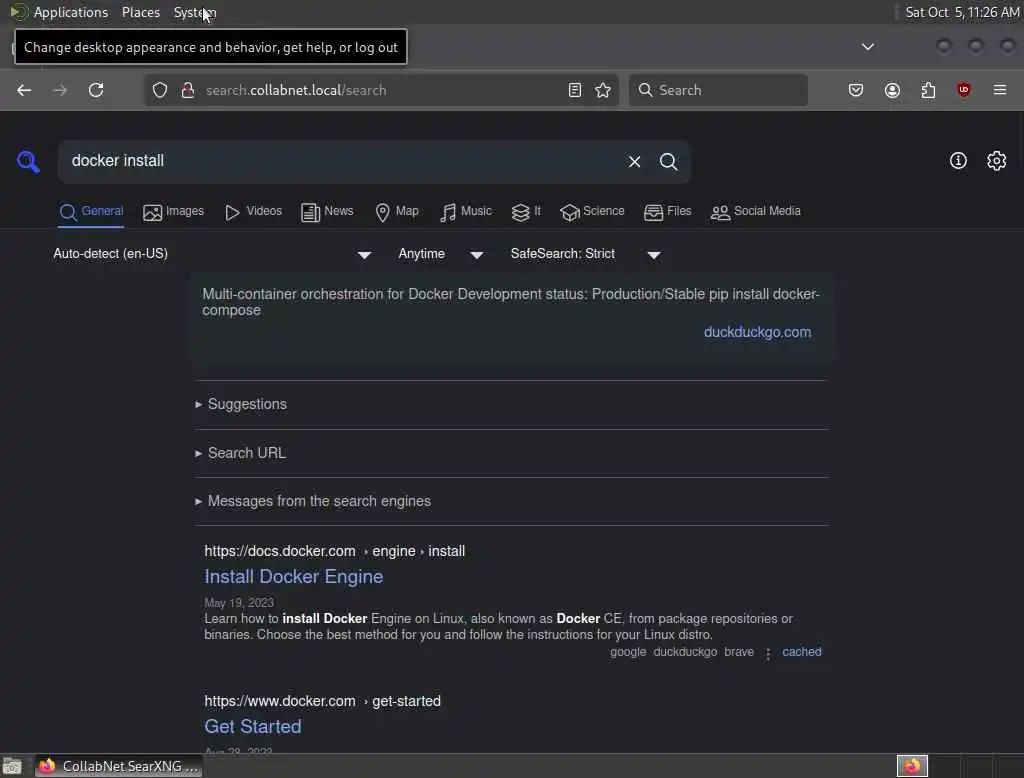Click the 'google' engine label
The image size is (1024, 778).
628,652
